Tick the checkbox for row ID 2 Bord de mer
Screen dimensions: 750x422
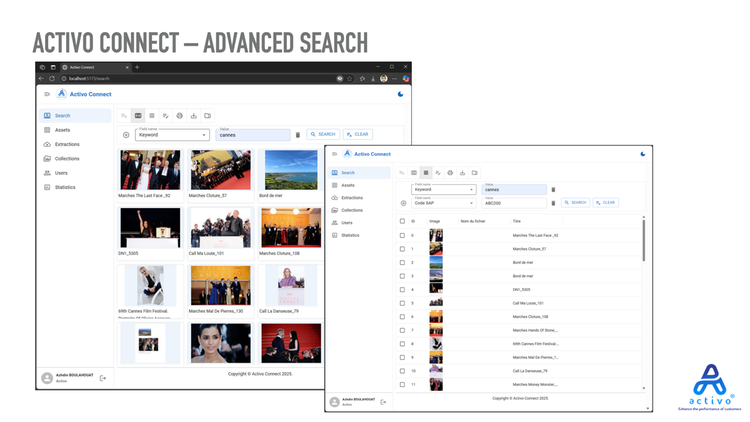(x=402, y=263)
